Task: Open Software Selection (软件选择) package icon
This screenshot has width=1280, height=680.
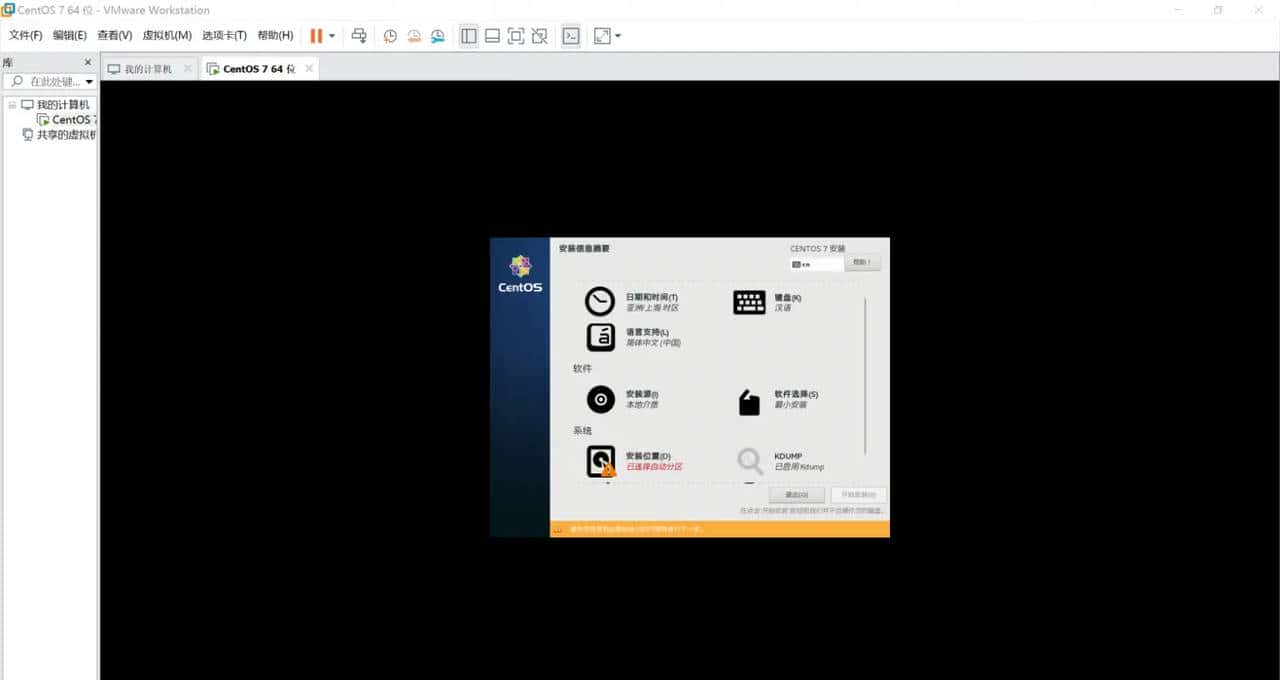Action: (749, 402)
